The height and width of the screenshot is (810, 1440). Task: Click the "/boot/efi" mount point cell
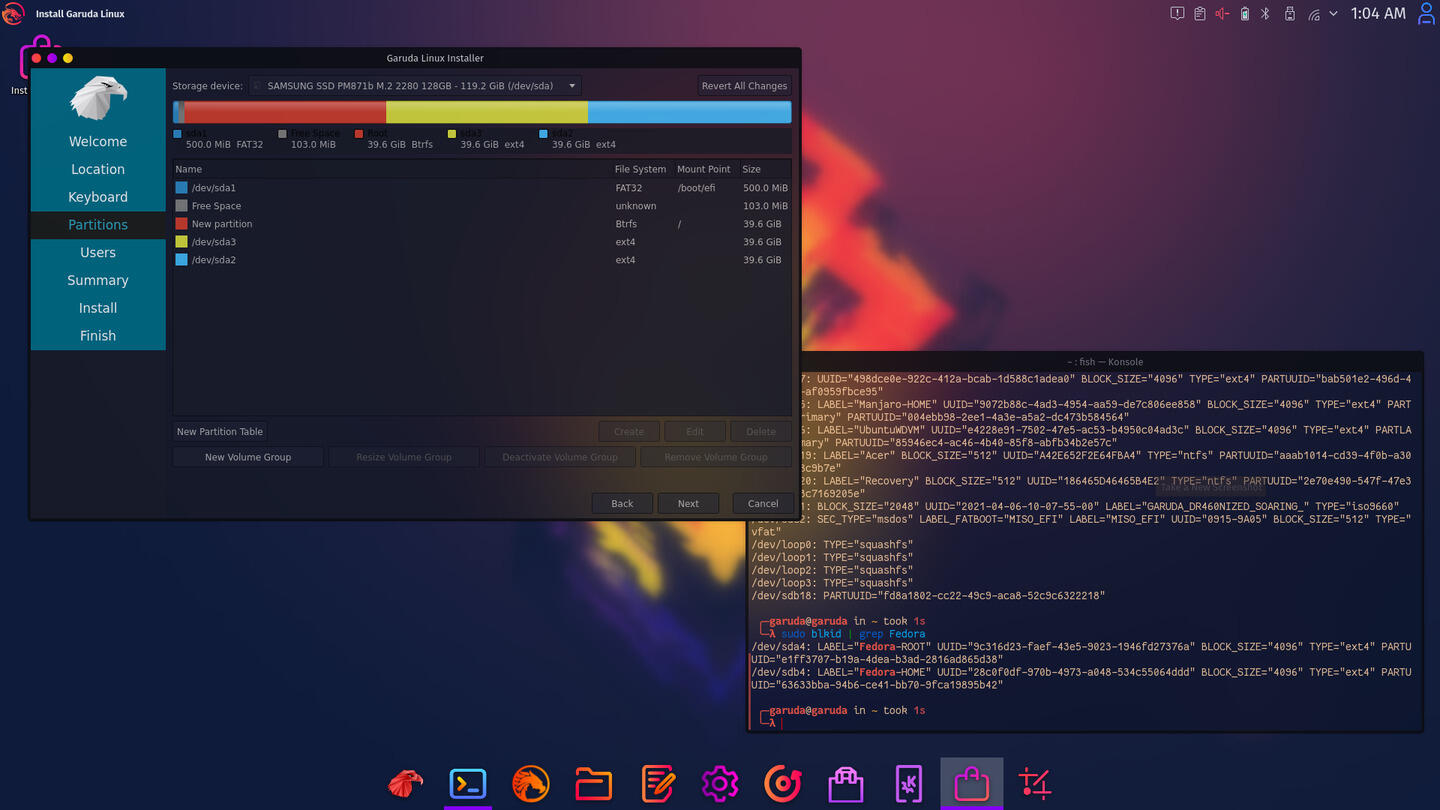(696, 188)
